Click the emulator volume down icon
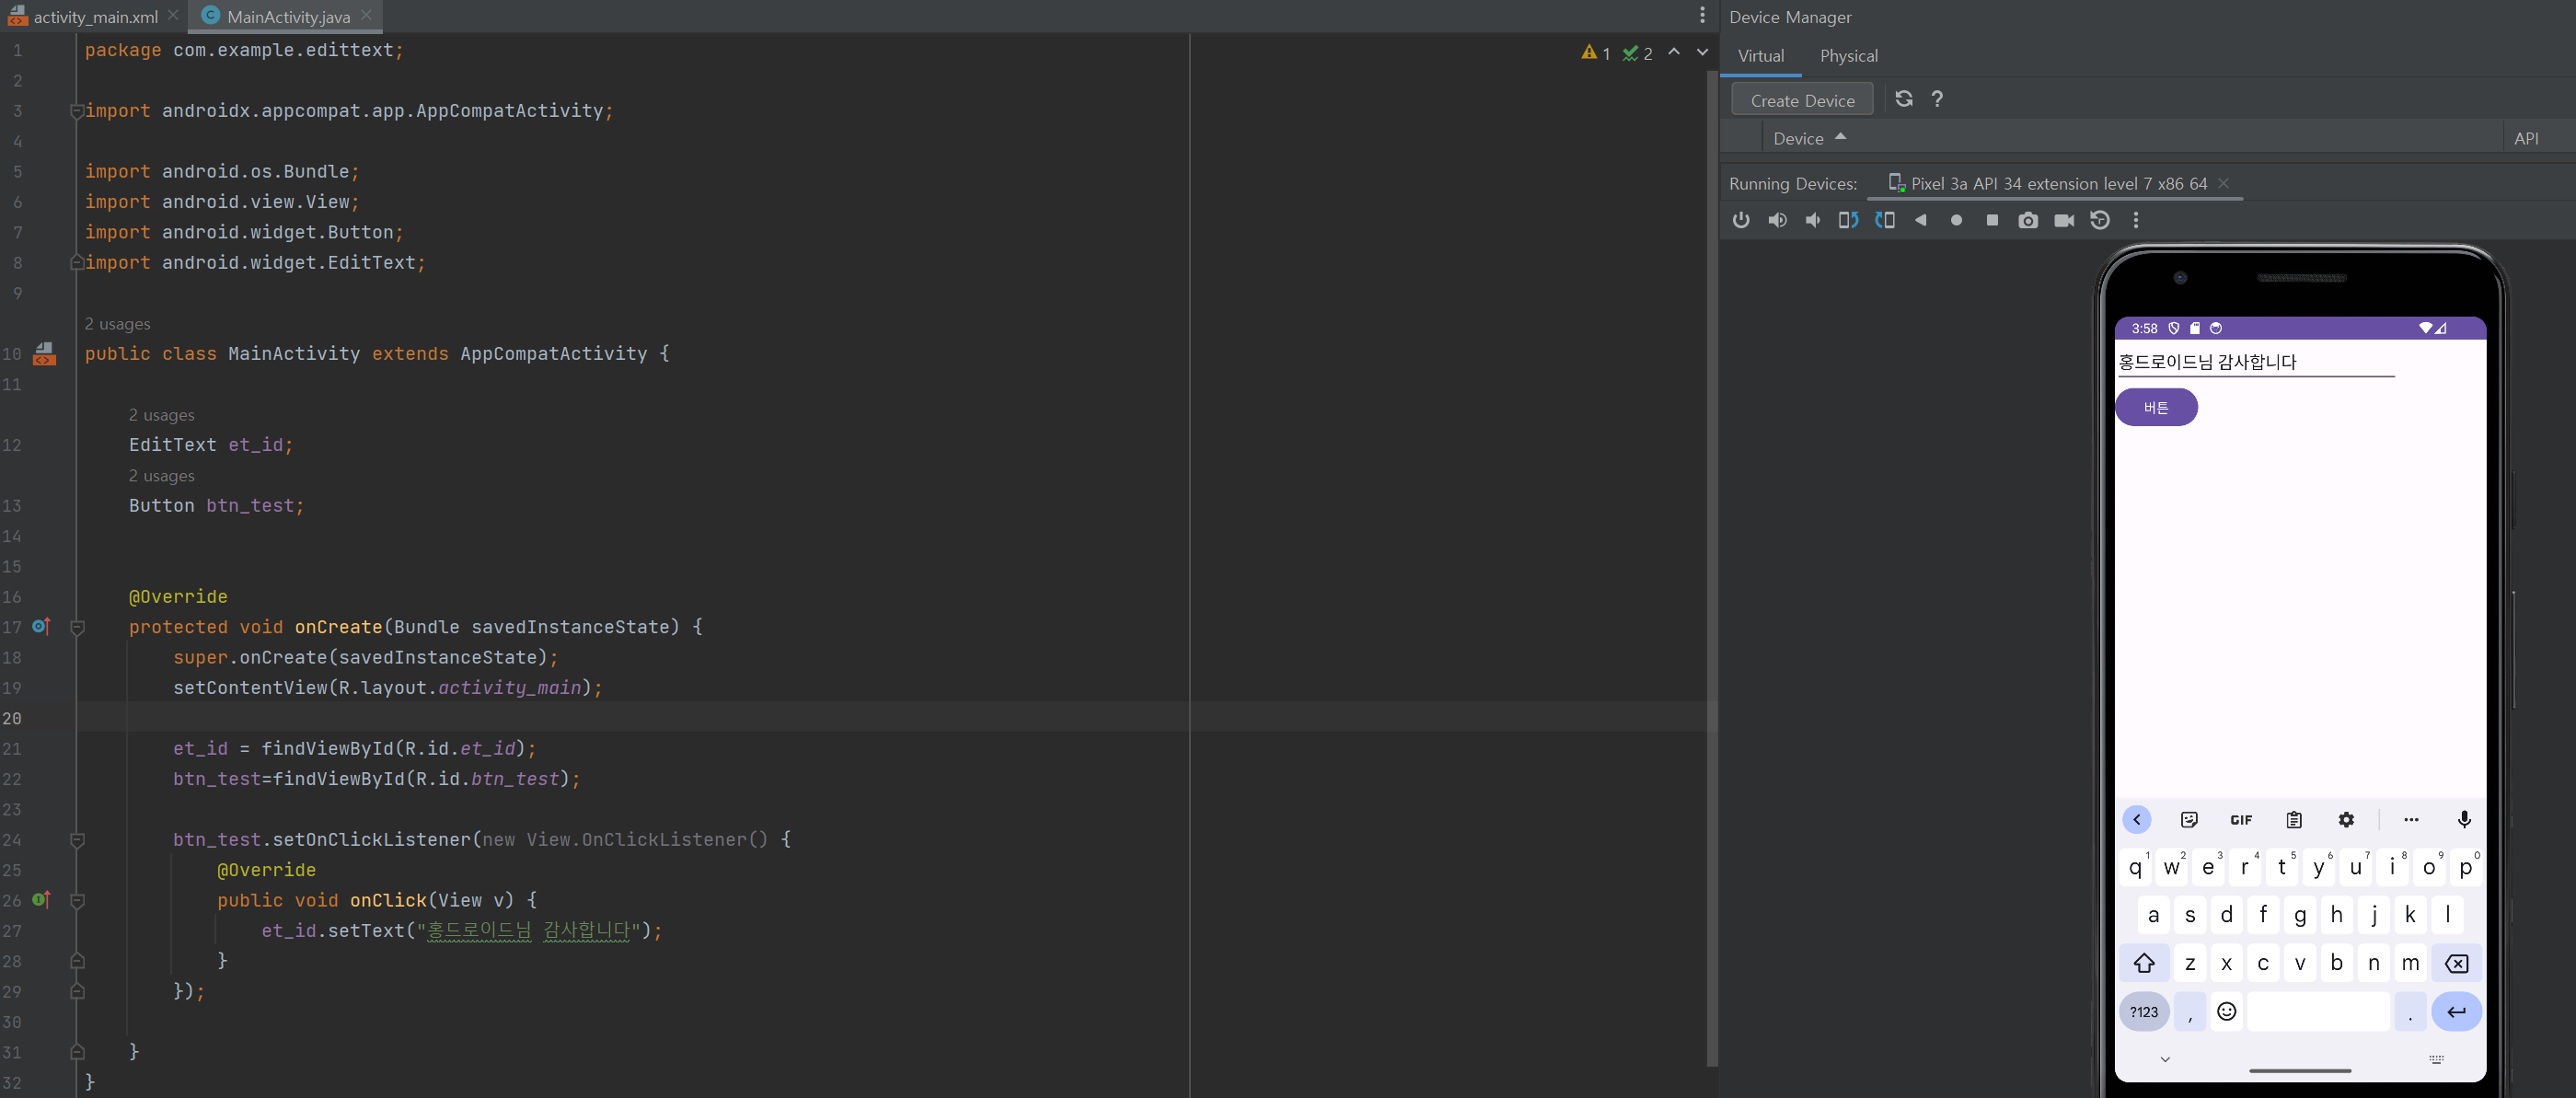 (1812, 220)
